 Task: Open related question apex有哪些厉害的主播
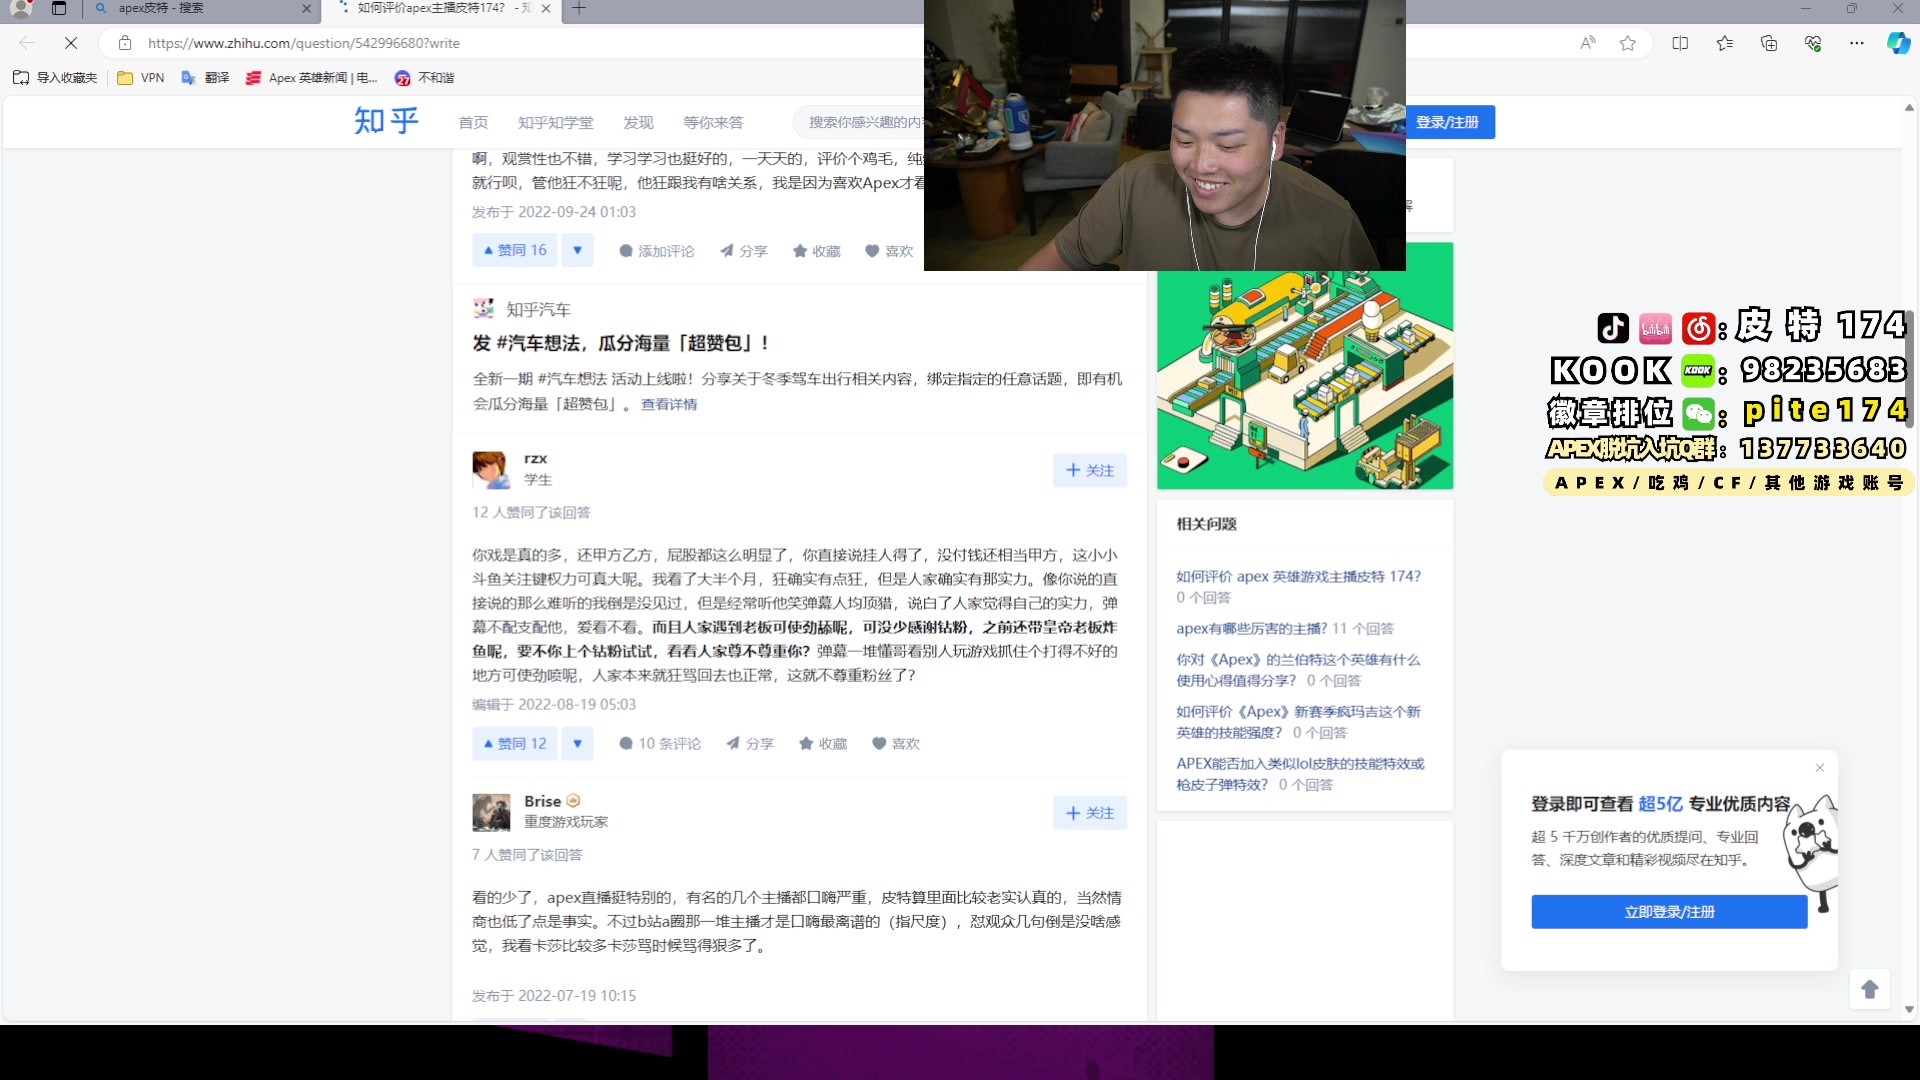point(1250,628)
